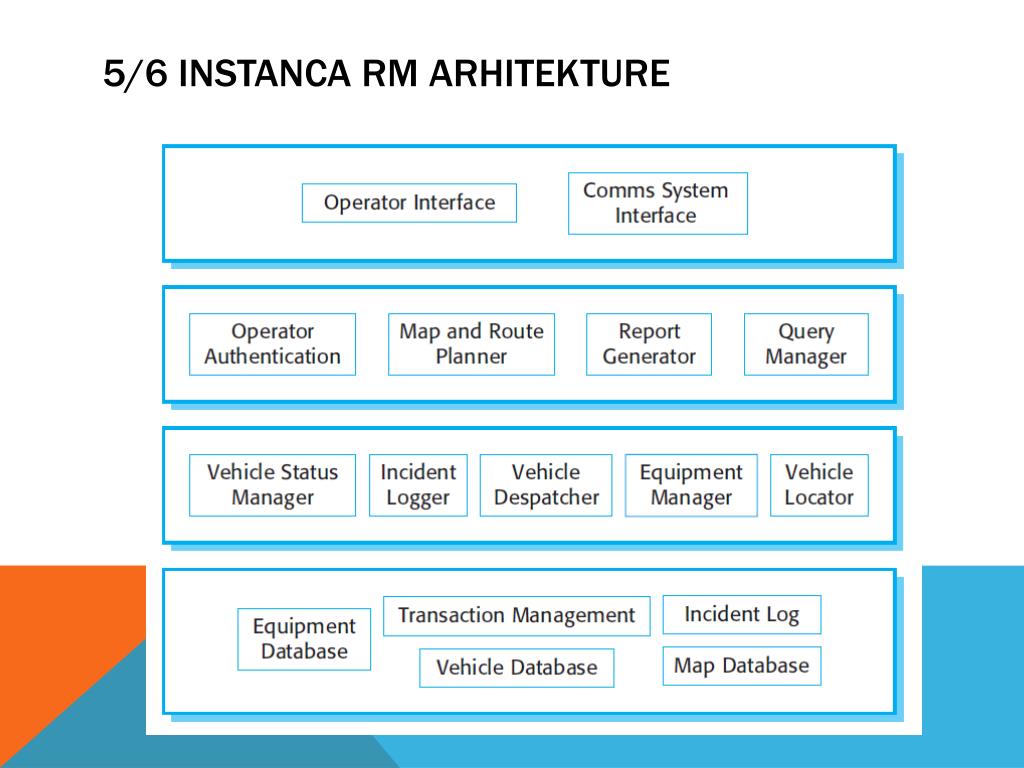Select the Incident Log box

click(742, 615)
